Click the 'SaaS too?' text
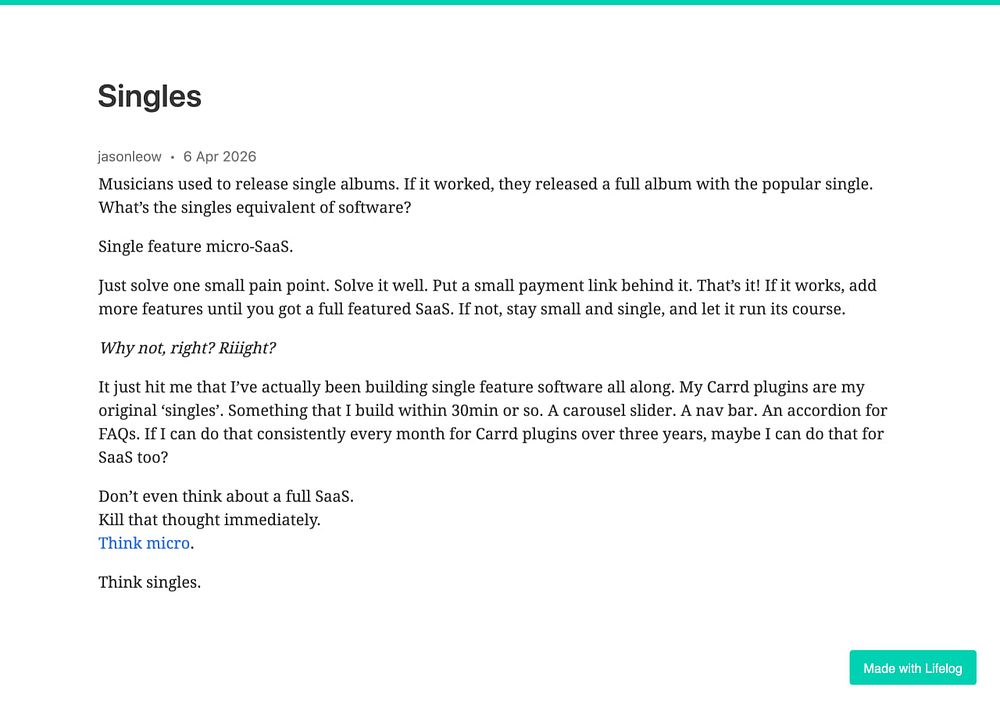Screen dimensions: 1000x705 133,457
